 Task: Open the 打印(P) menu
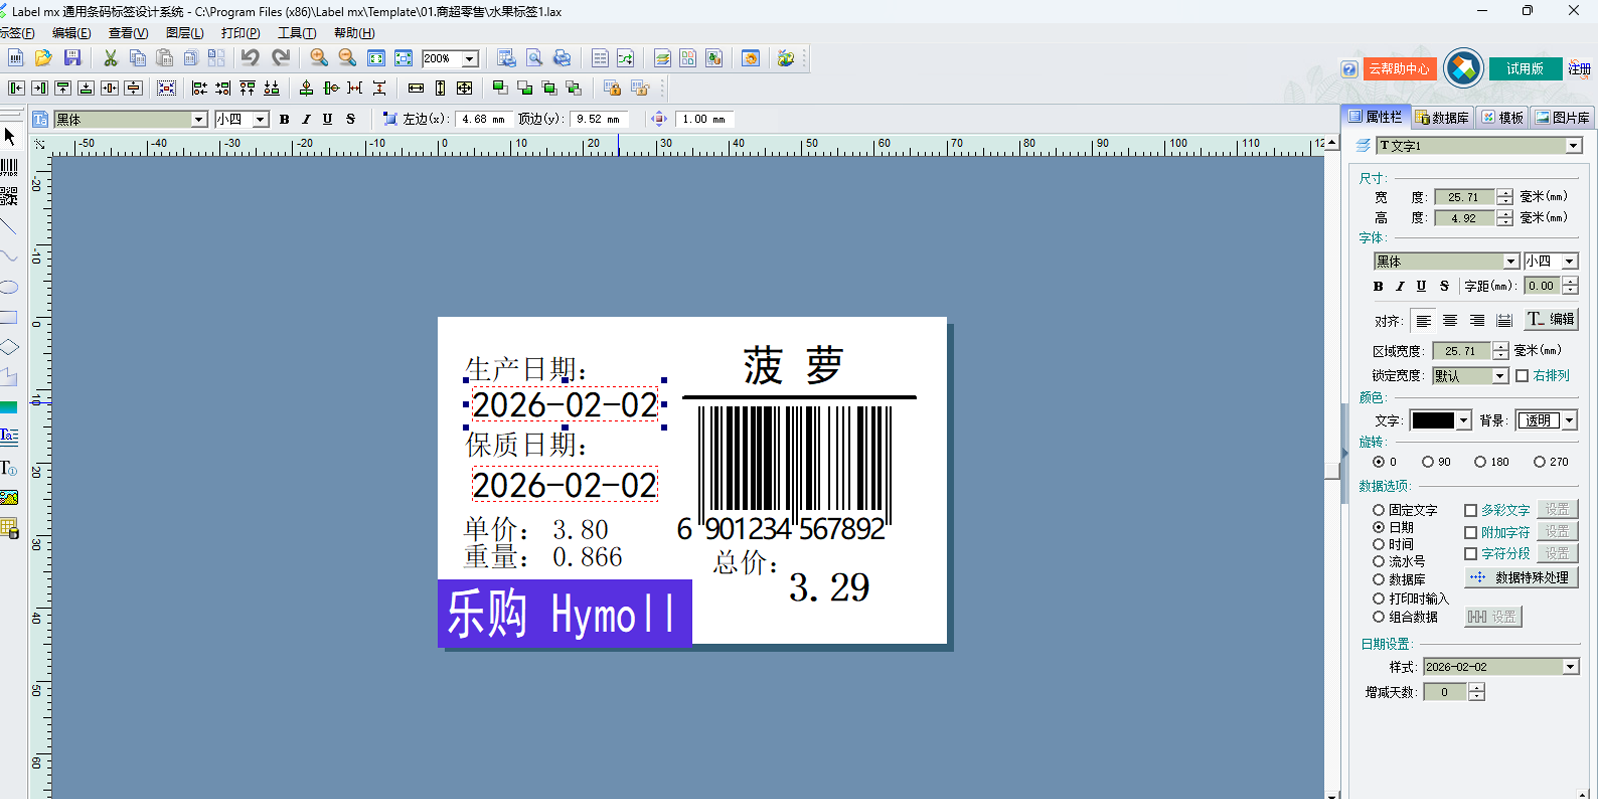pyautogui.click(x=240, y=33)
